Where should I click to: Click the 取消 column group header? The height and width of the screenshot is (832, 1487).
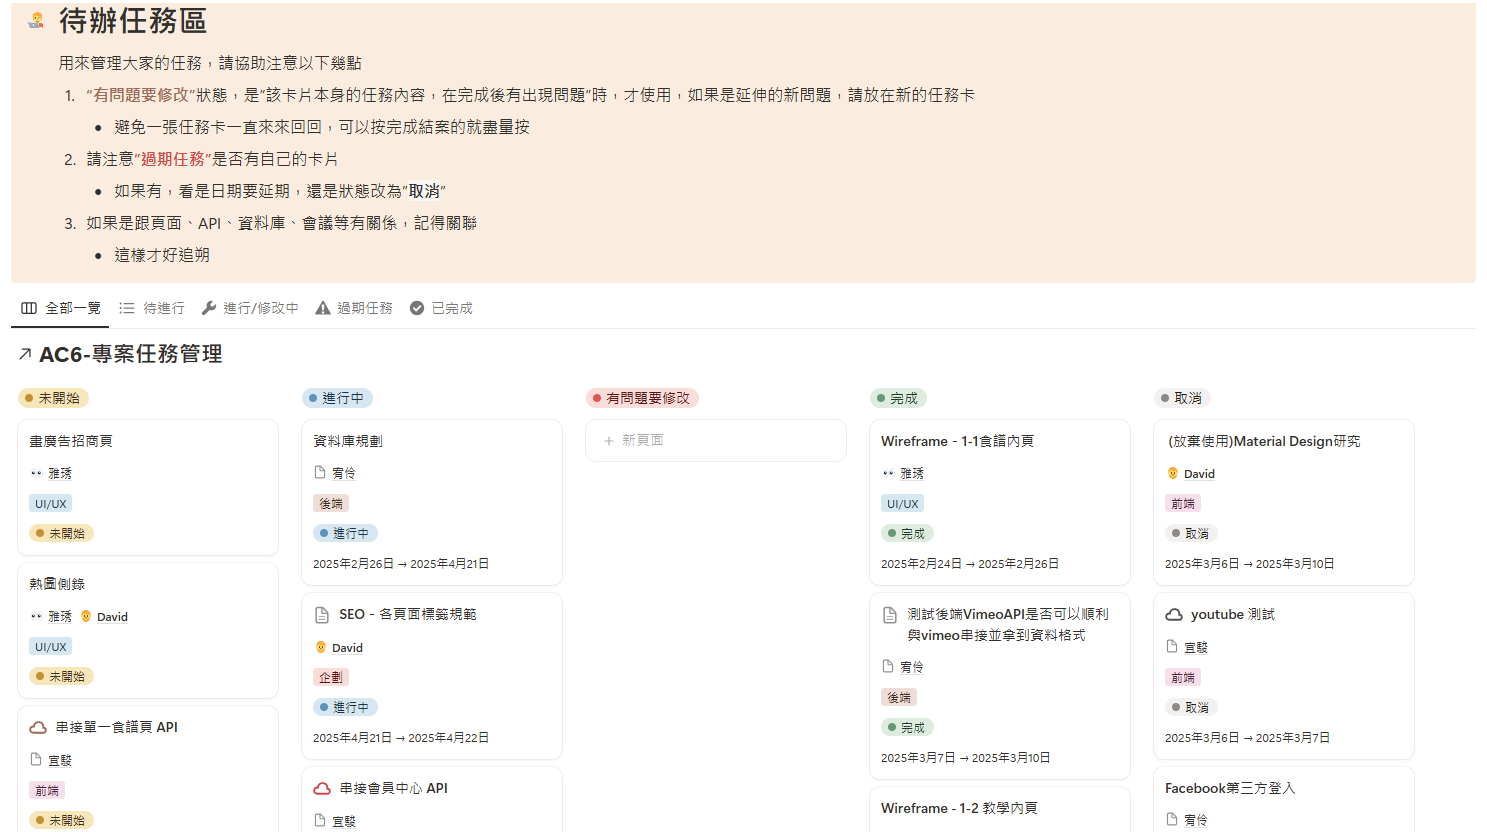pos(1182,398)
